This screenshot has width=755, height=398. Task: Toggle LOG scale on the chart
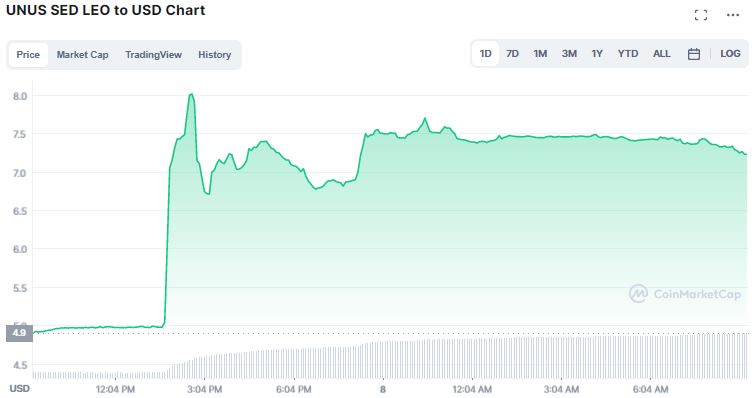click(730, 53)
